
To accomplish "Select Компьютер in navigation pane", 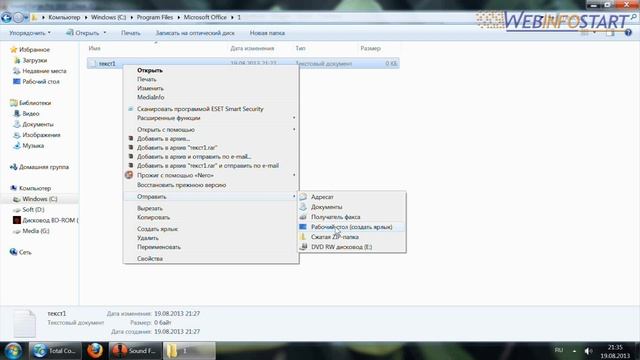I will pyautogui.click(x=31, y=188).
